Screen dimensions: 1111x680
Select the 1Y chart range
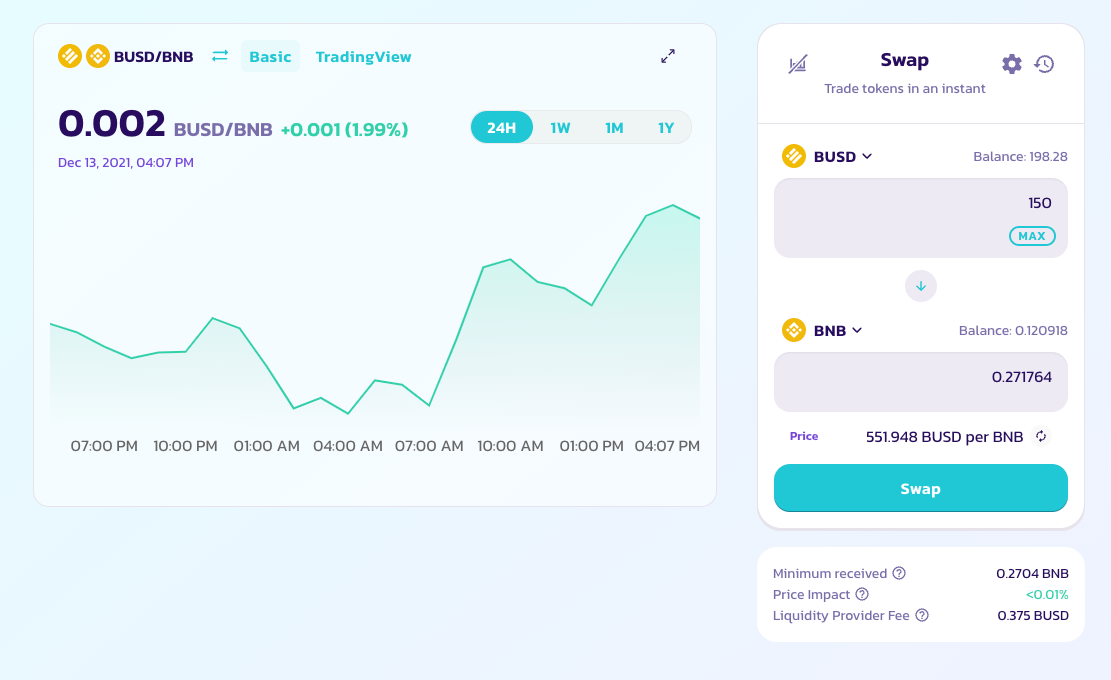click(665, 128)
